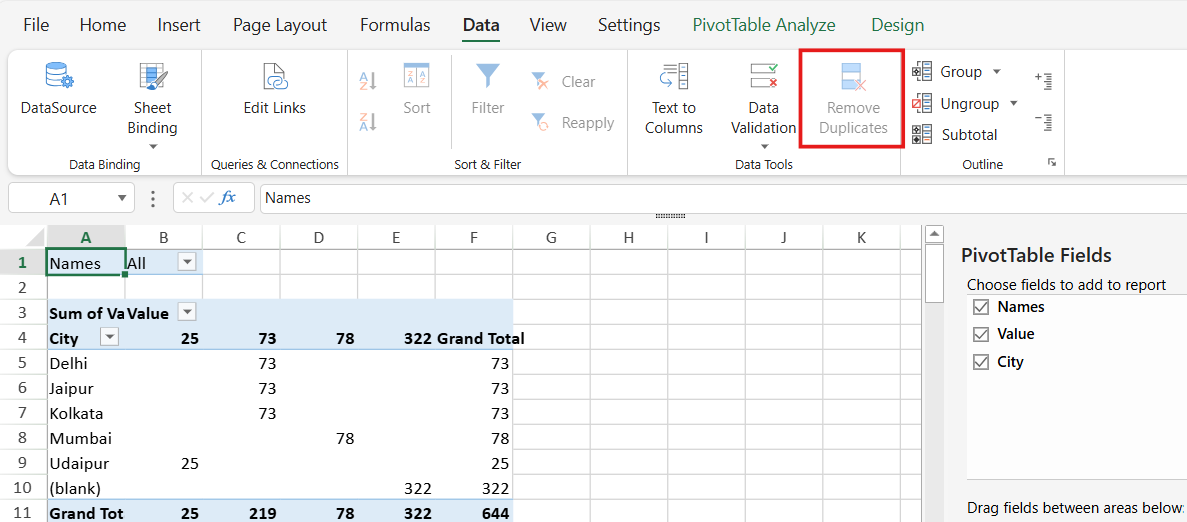Confirm the formula bar entry
1187x522 pixels.
point(206,198)
